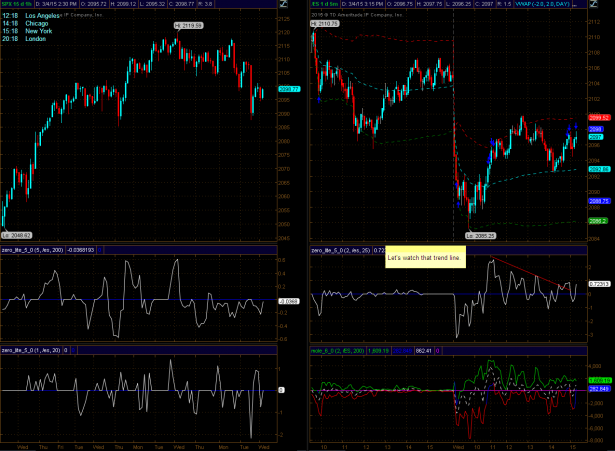Click the zero_lite (1, /es, 20) study label
This screenshot has width=615, height=451.
(x=31, y=350)
